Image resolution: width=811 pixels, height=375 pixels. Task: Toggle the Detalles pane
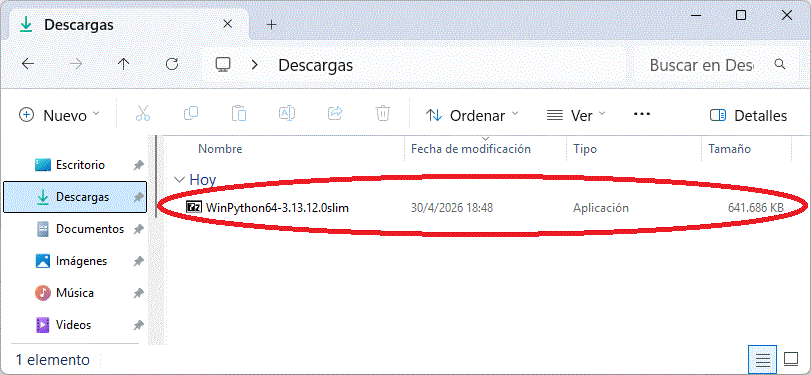pos(748,115)
